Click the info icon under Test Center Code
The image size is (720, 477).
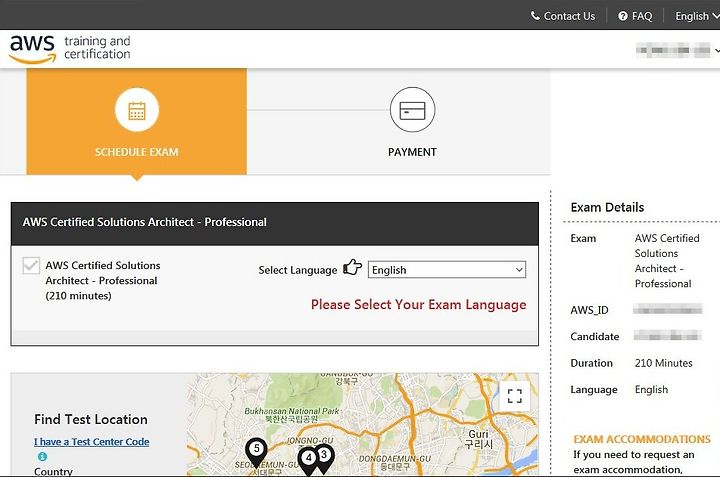click(x=42, y=456)
